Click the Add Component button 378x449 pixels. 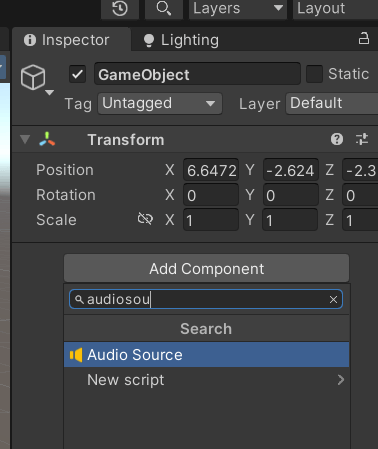pyautogui.click(x=207, y=268)
